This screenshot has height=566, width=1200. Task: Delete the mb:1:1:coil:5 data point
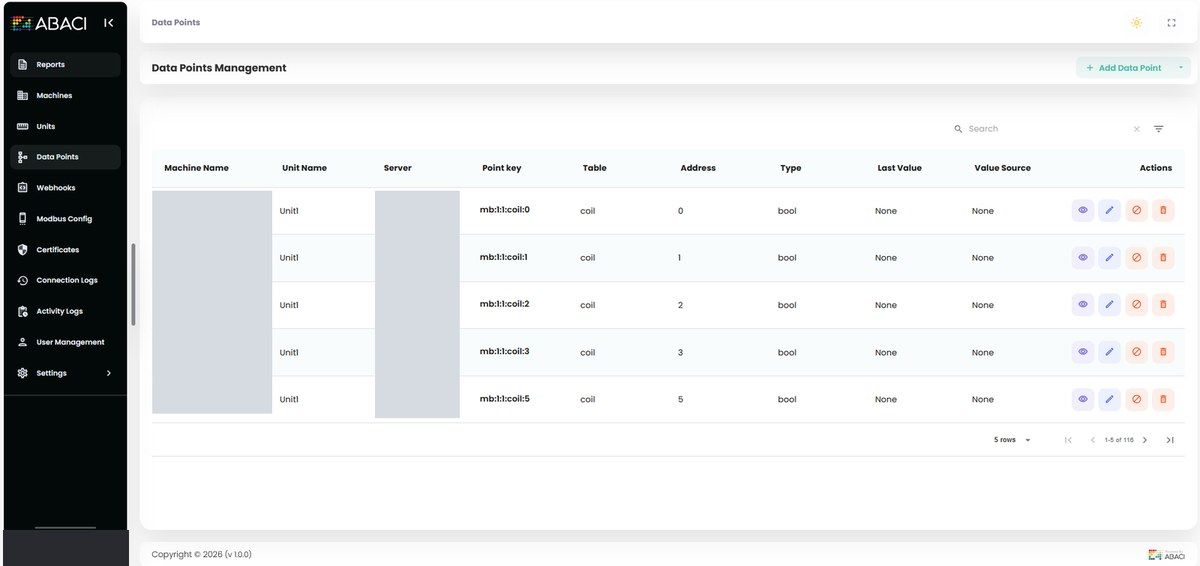(x=1163, y=399)
